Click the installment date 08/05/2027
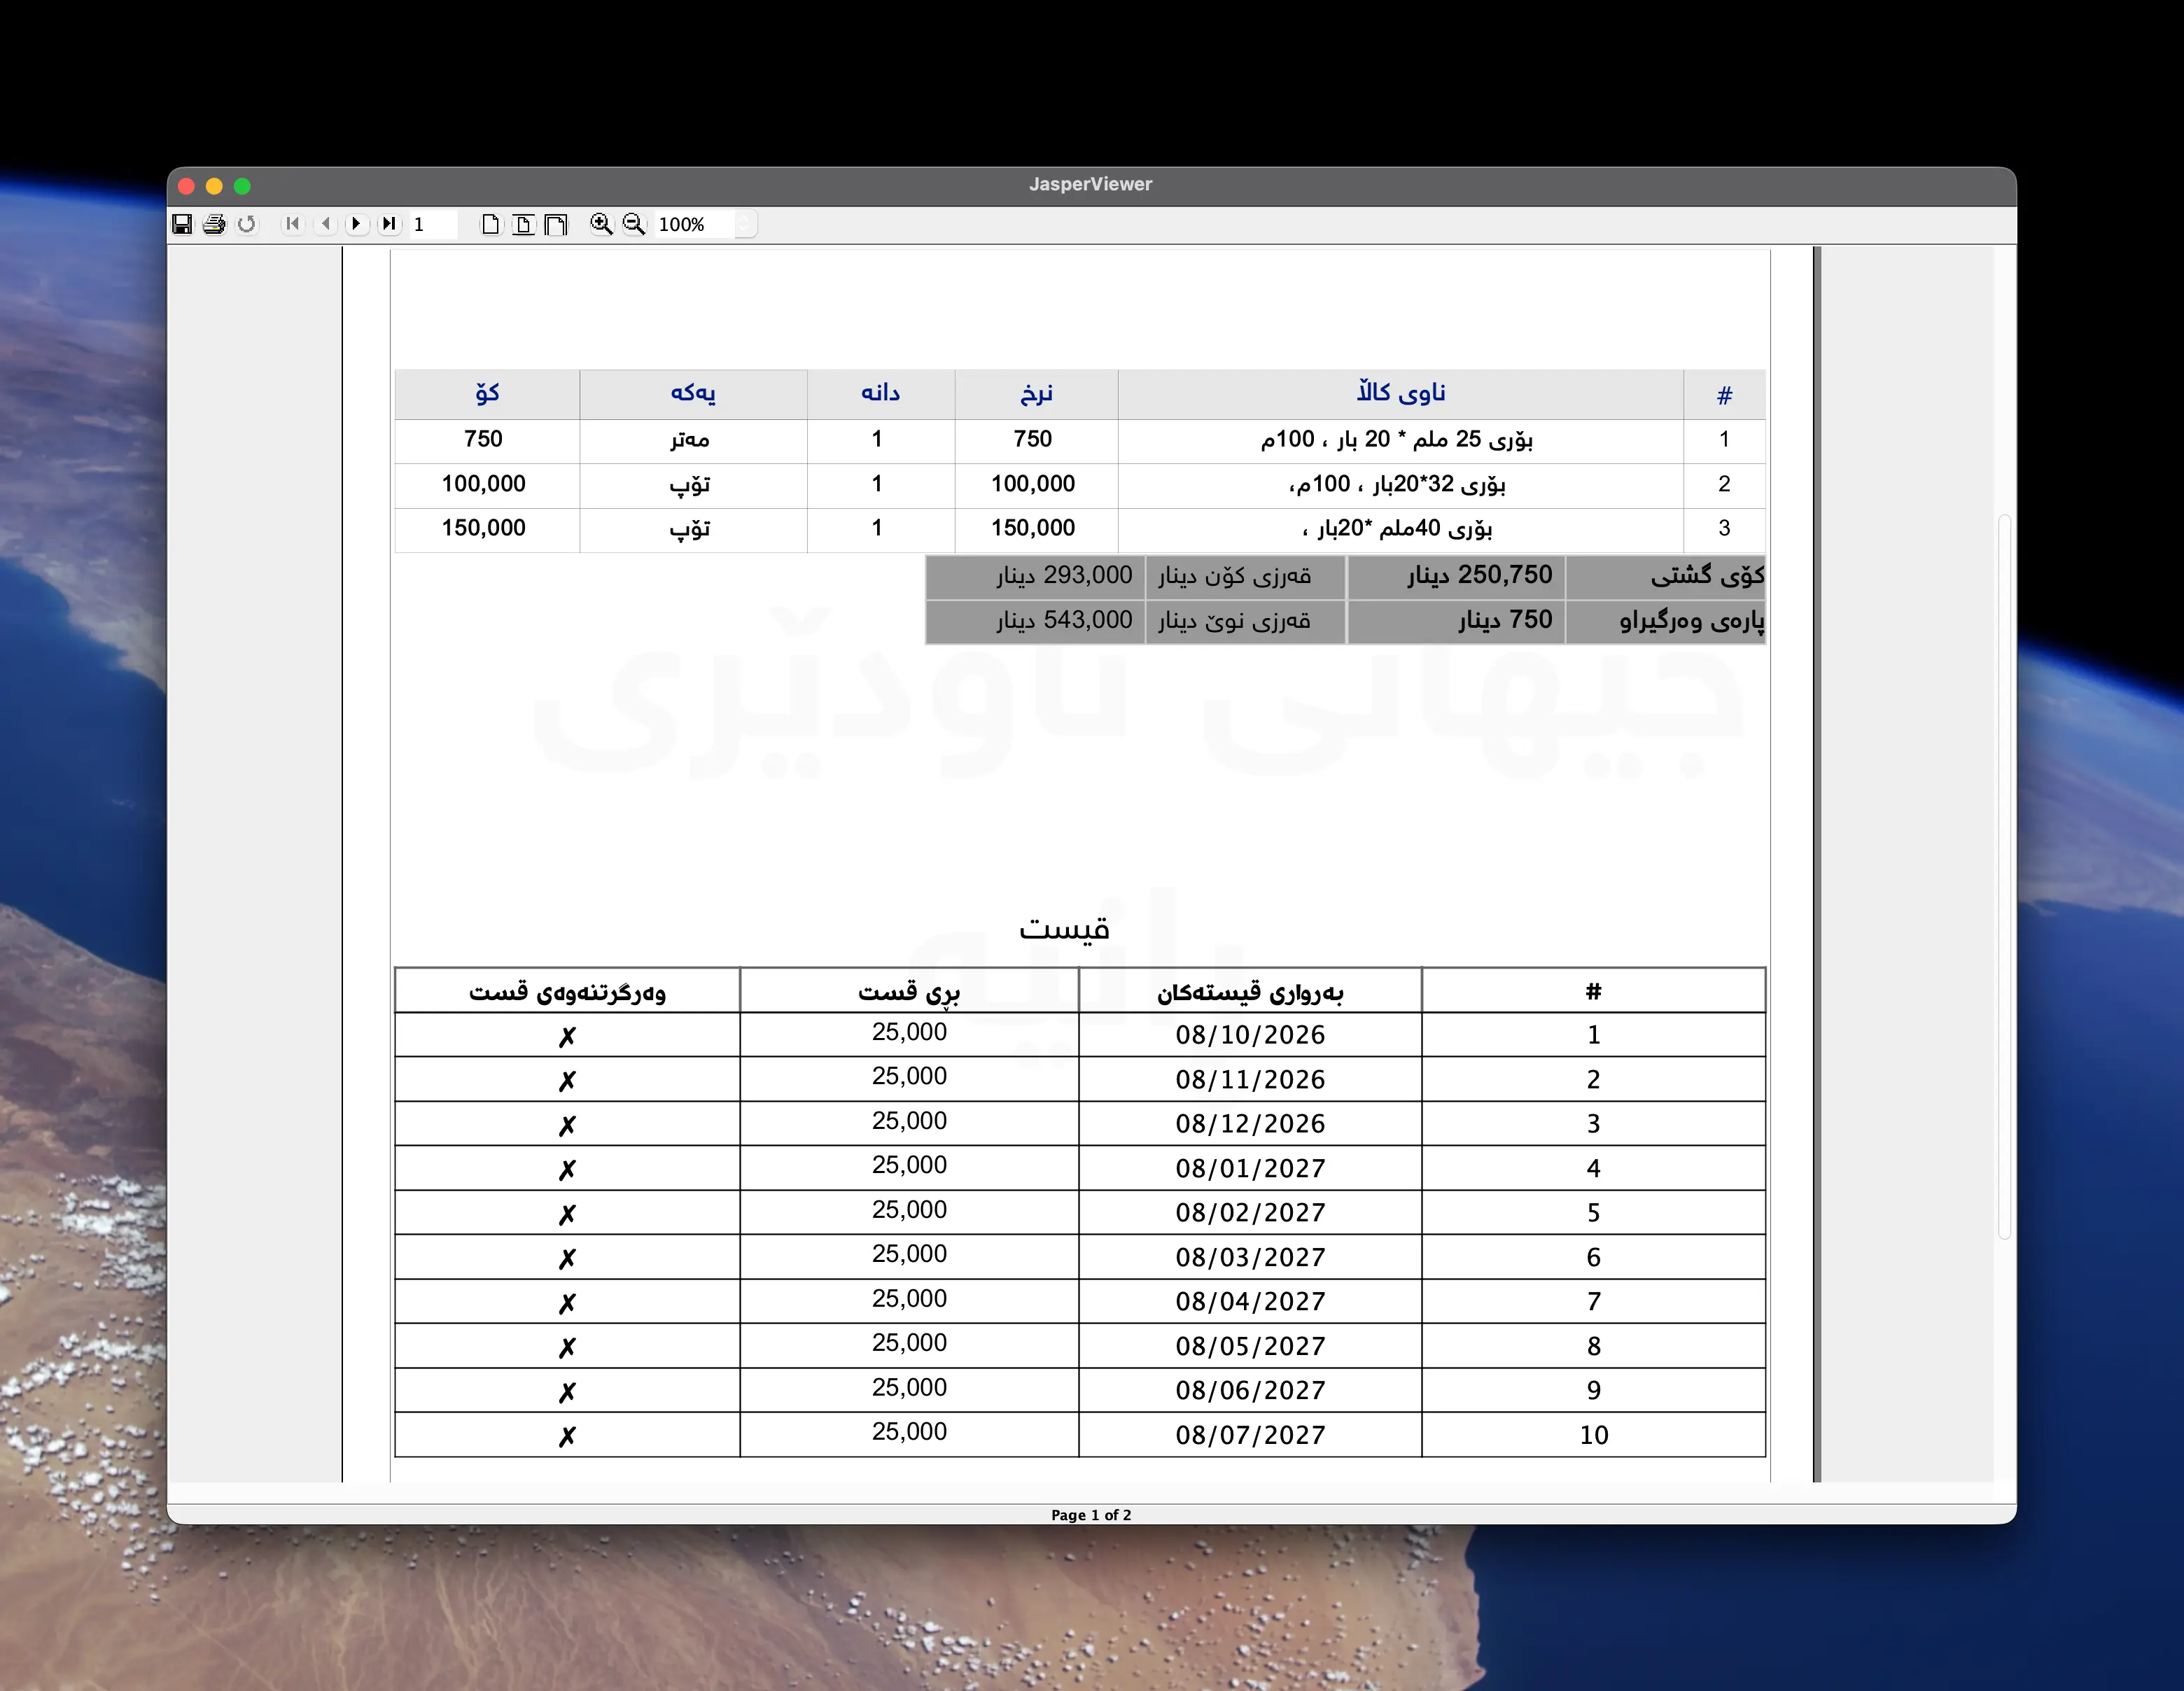2184x1691 pixels. pos(1250,1347)
